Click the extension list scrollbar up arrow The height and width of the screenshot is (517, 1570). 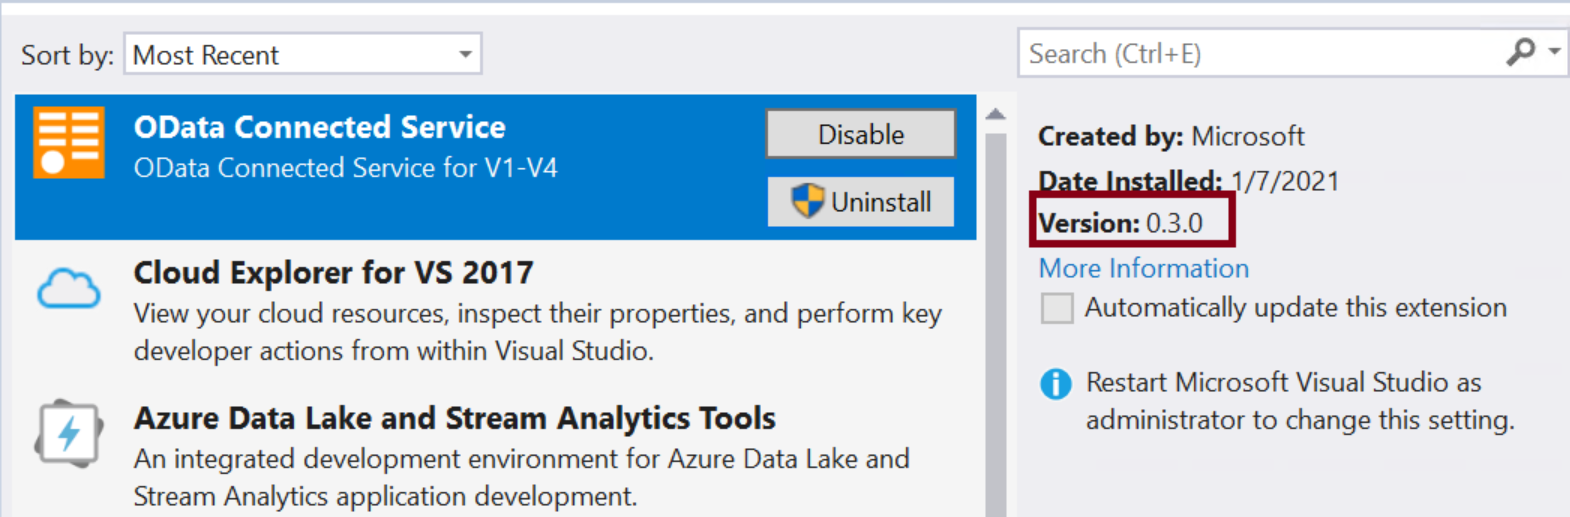[x=996, y=114]
